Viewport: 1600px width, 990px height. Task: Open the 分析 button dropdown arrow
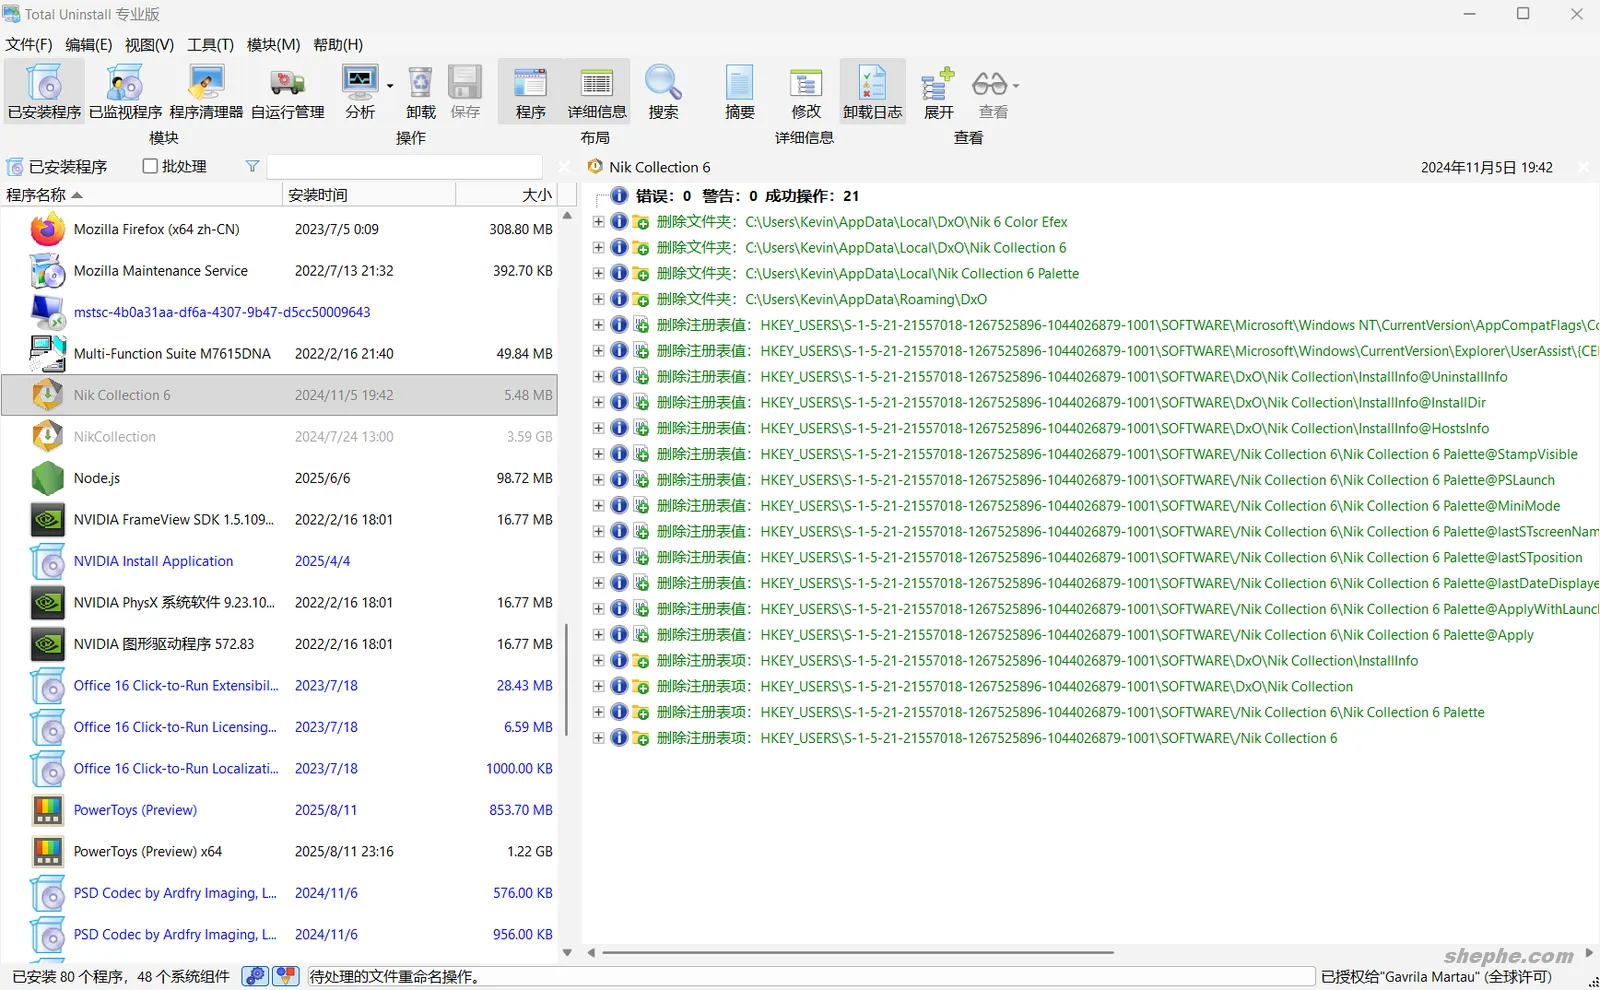(390, 86)
